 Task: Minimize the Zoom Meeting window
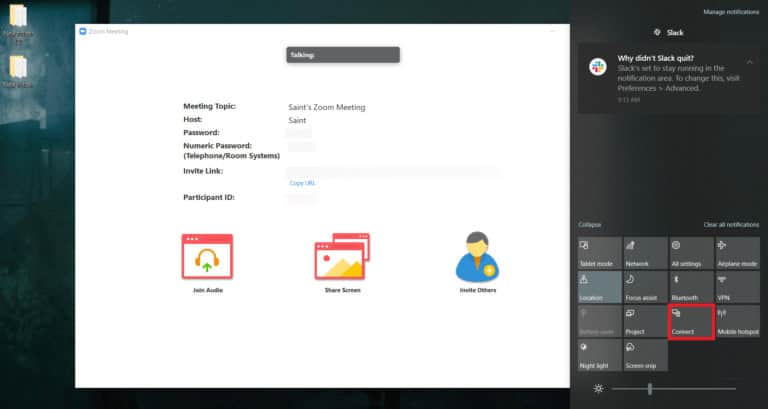pos(552,31)
